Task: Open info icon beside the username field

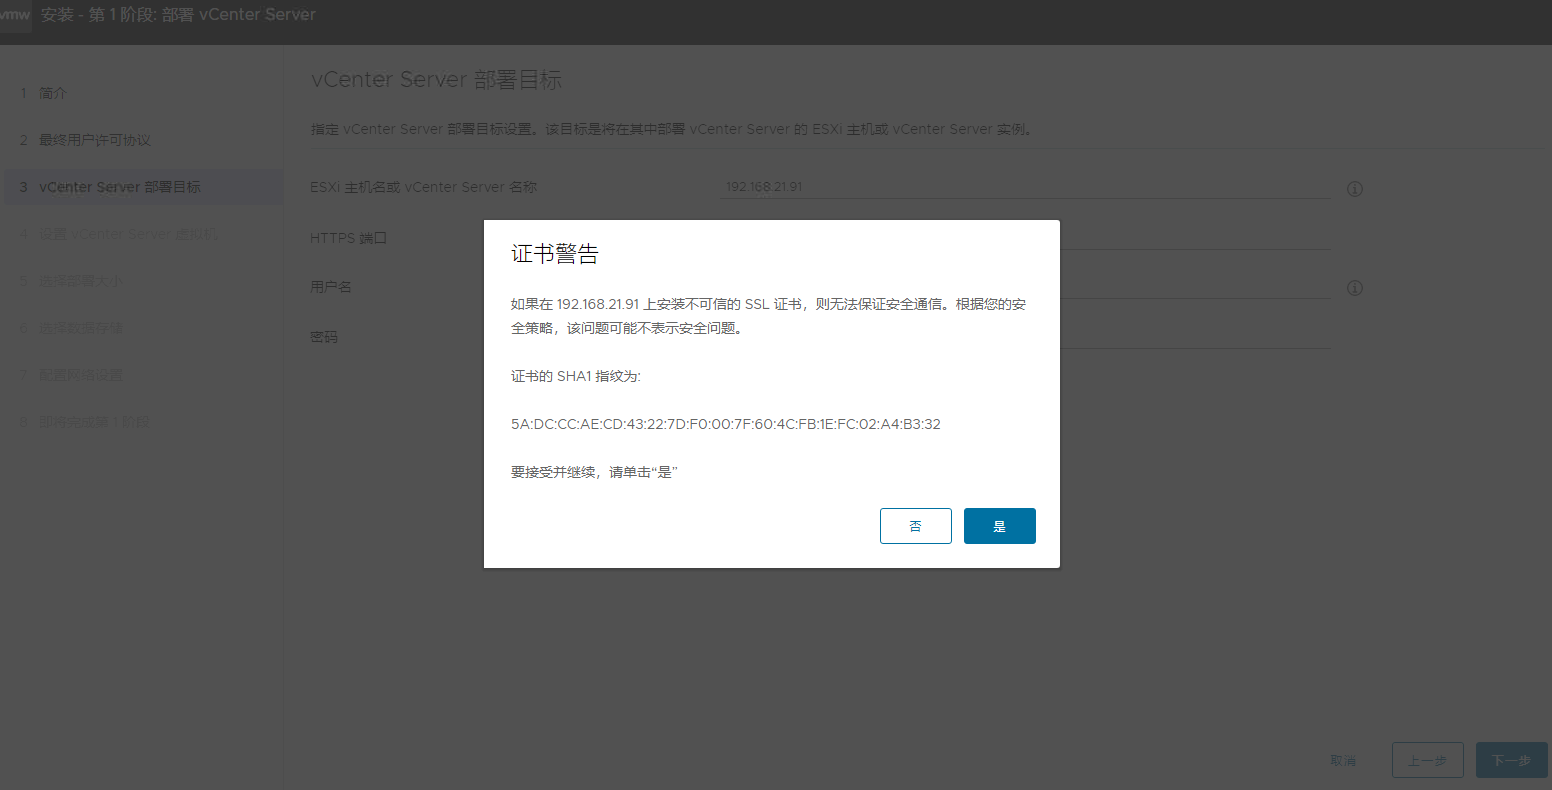Action: tap(1355, 288)
